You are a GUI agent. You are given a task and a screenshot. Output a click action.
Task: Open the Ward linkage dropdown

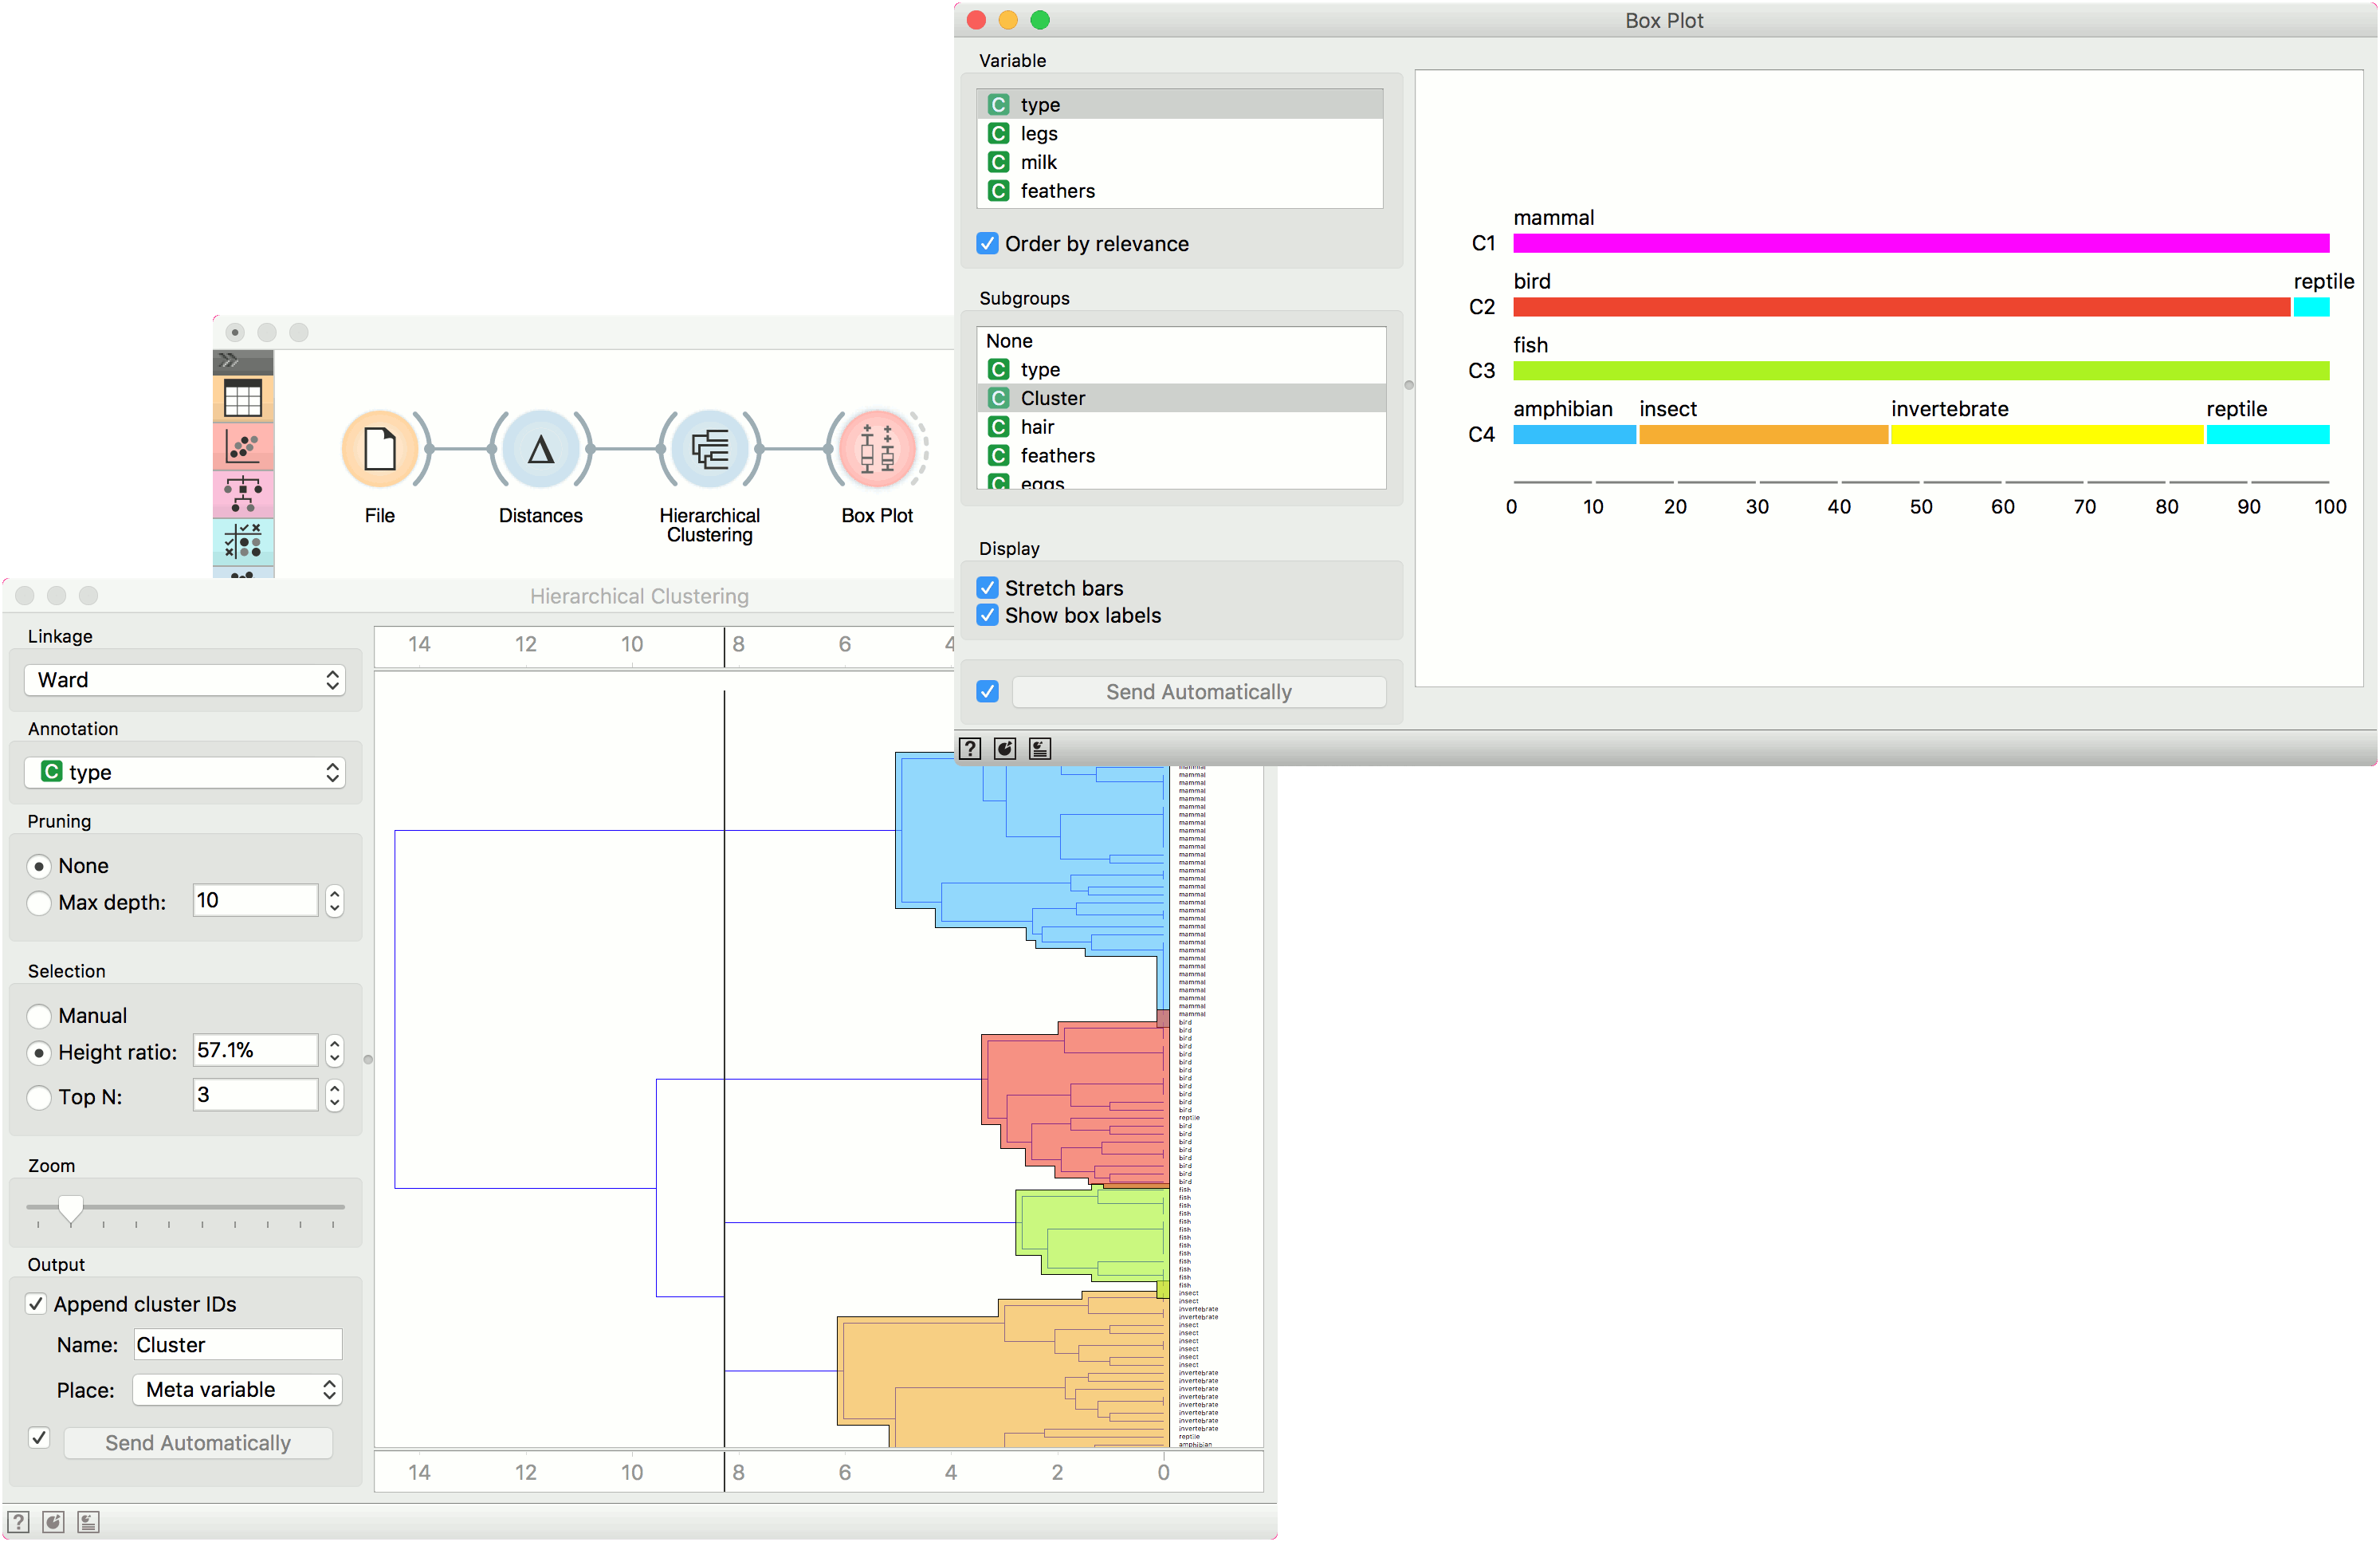point(185,680)
